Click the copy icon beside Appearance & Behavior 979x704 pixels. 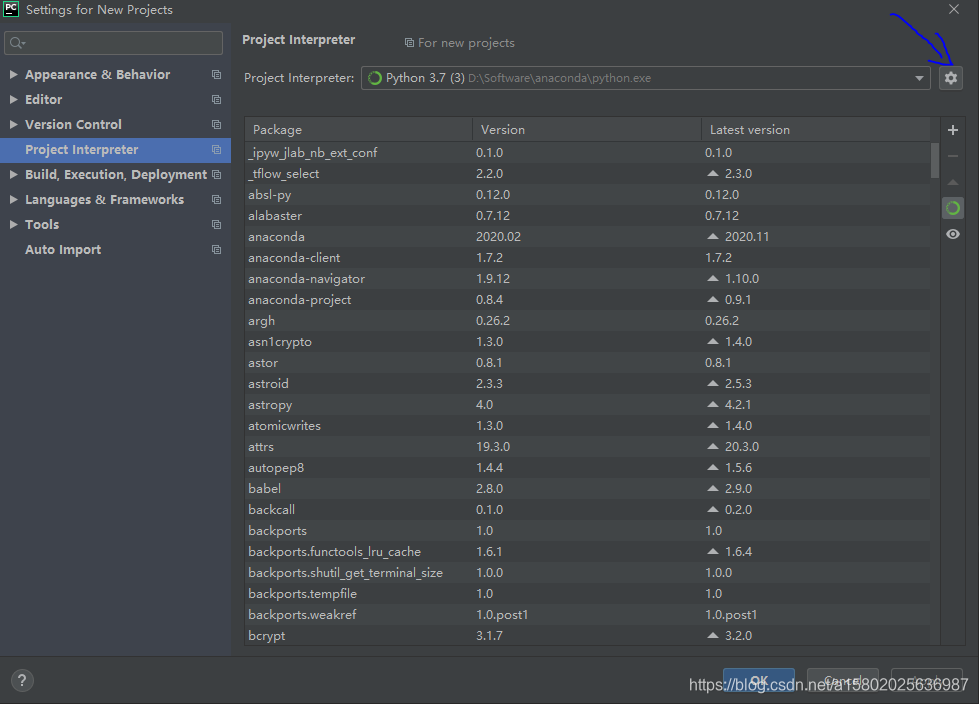point(217,74)
